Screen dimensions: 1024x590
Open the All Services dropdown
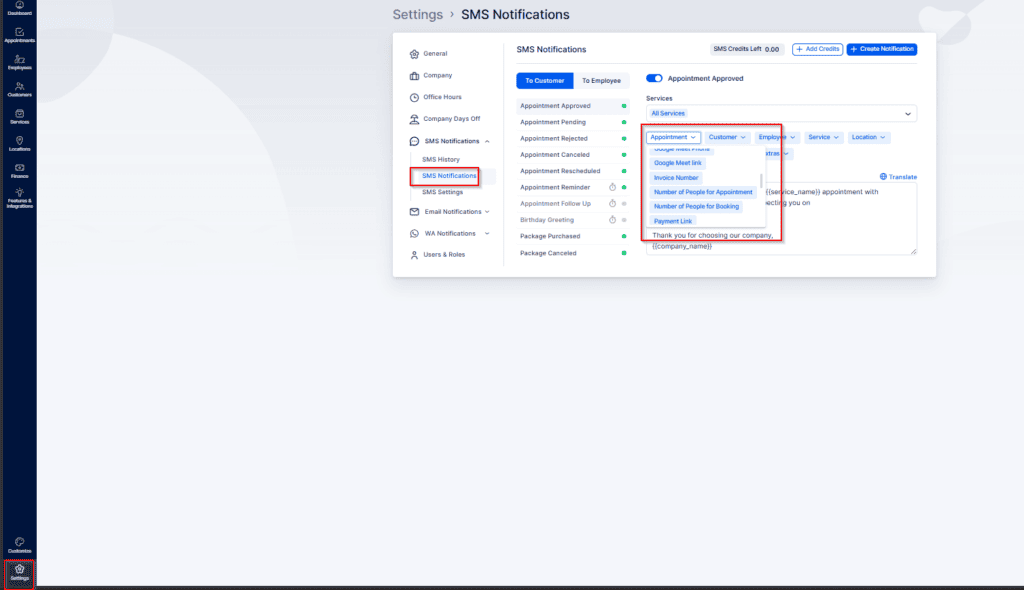(781, 114)
